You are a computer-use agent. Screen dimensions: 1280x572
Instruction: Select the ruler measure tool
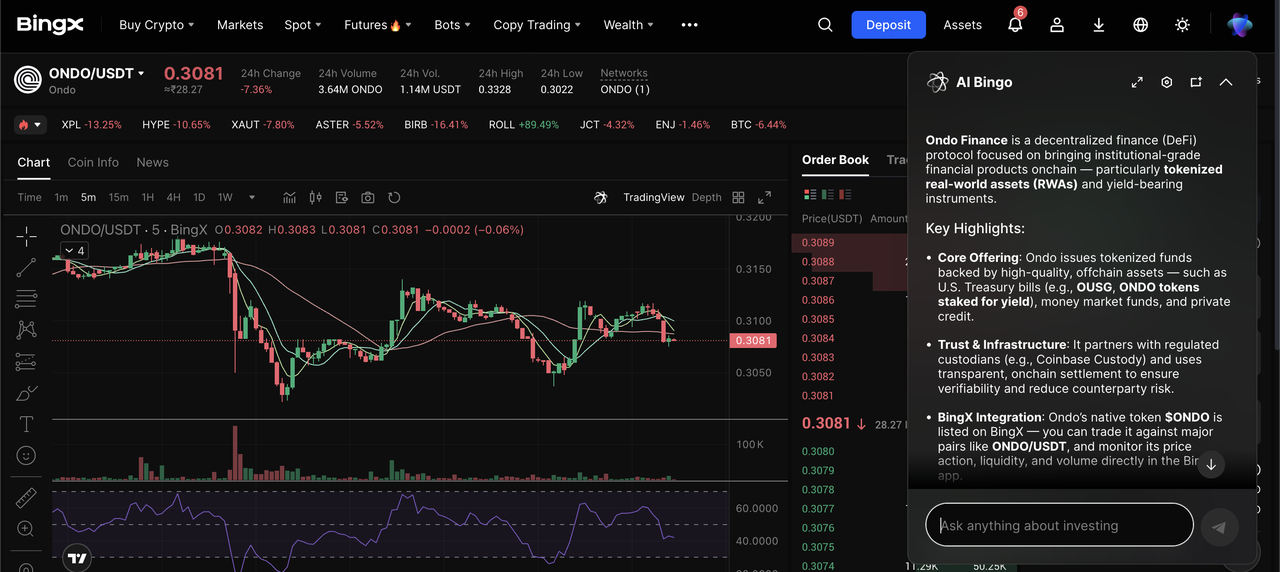point(26,498)
